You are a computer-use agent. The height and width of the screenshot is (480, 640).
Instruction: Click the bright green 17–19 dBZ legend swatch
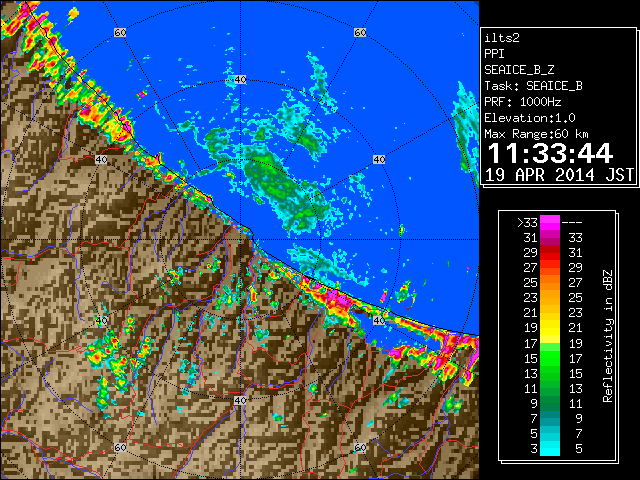[x=550, y=343]
